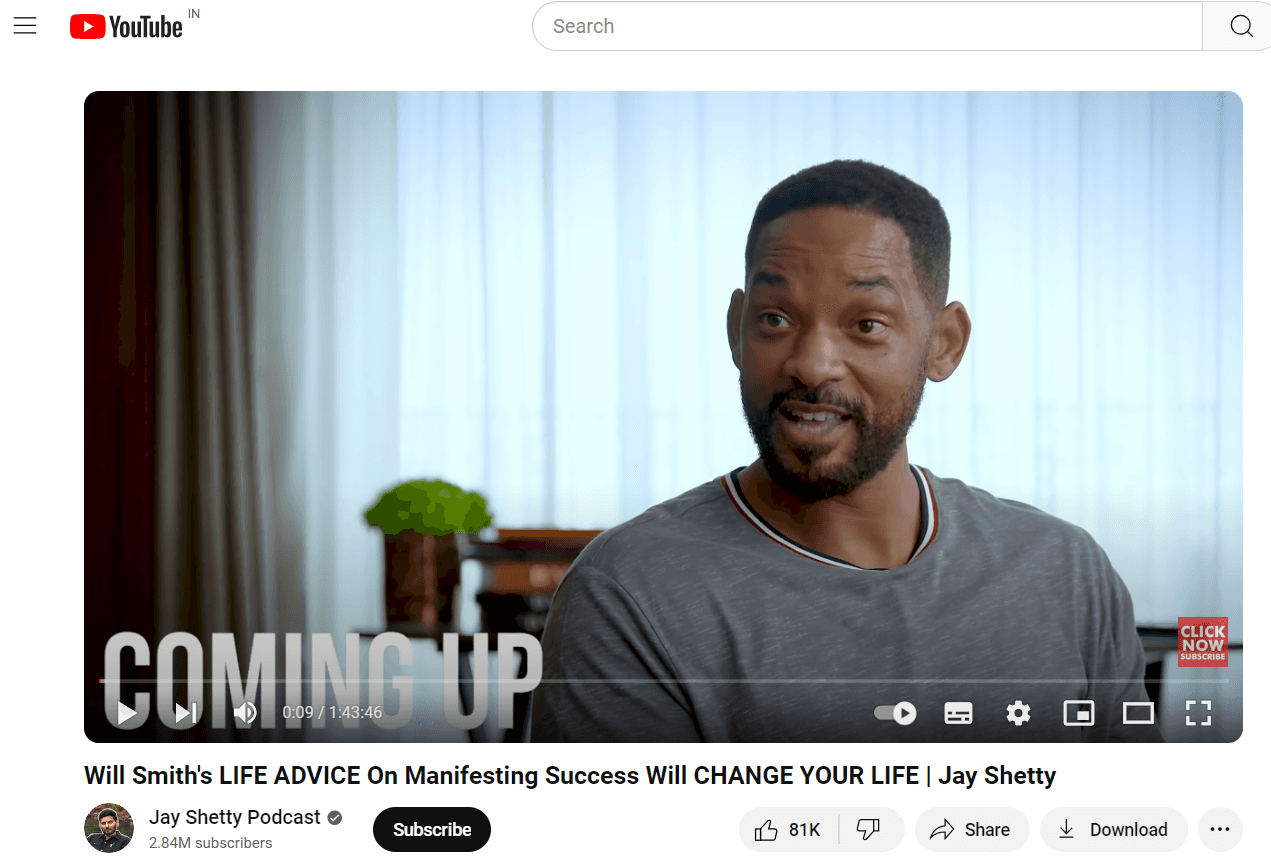Screen dimensions: 1271x864
Task: Download the video
Action: click(1114, 830)
